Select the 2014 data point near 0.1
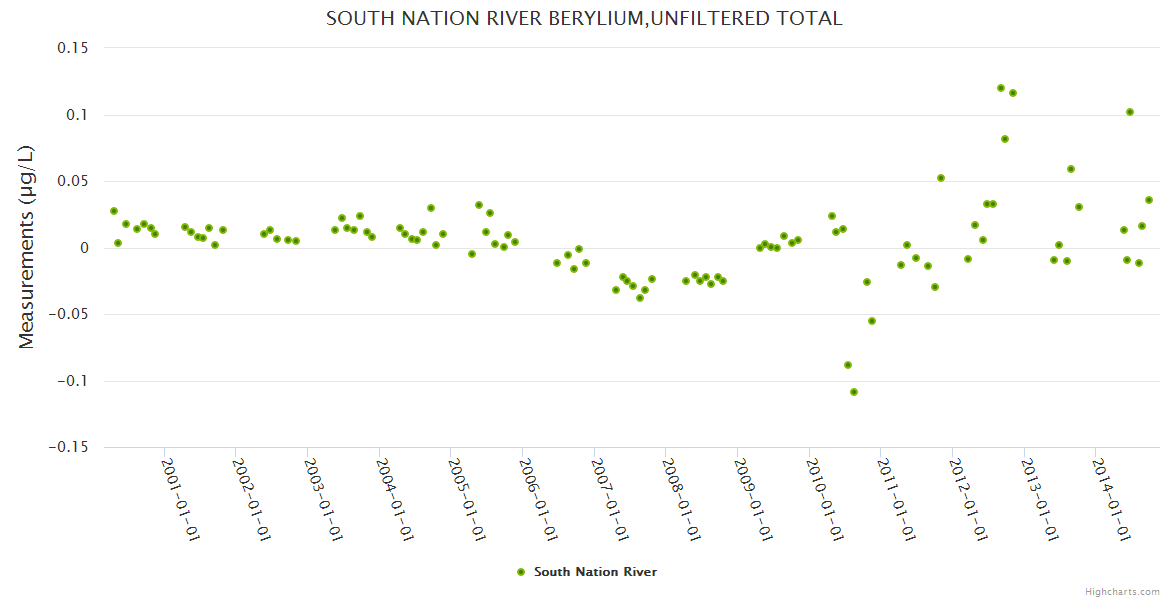The image size is (1170, 600). click(x=1130, y=112)
